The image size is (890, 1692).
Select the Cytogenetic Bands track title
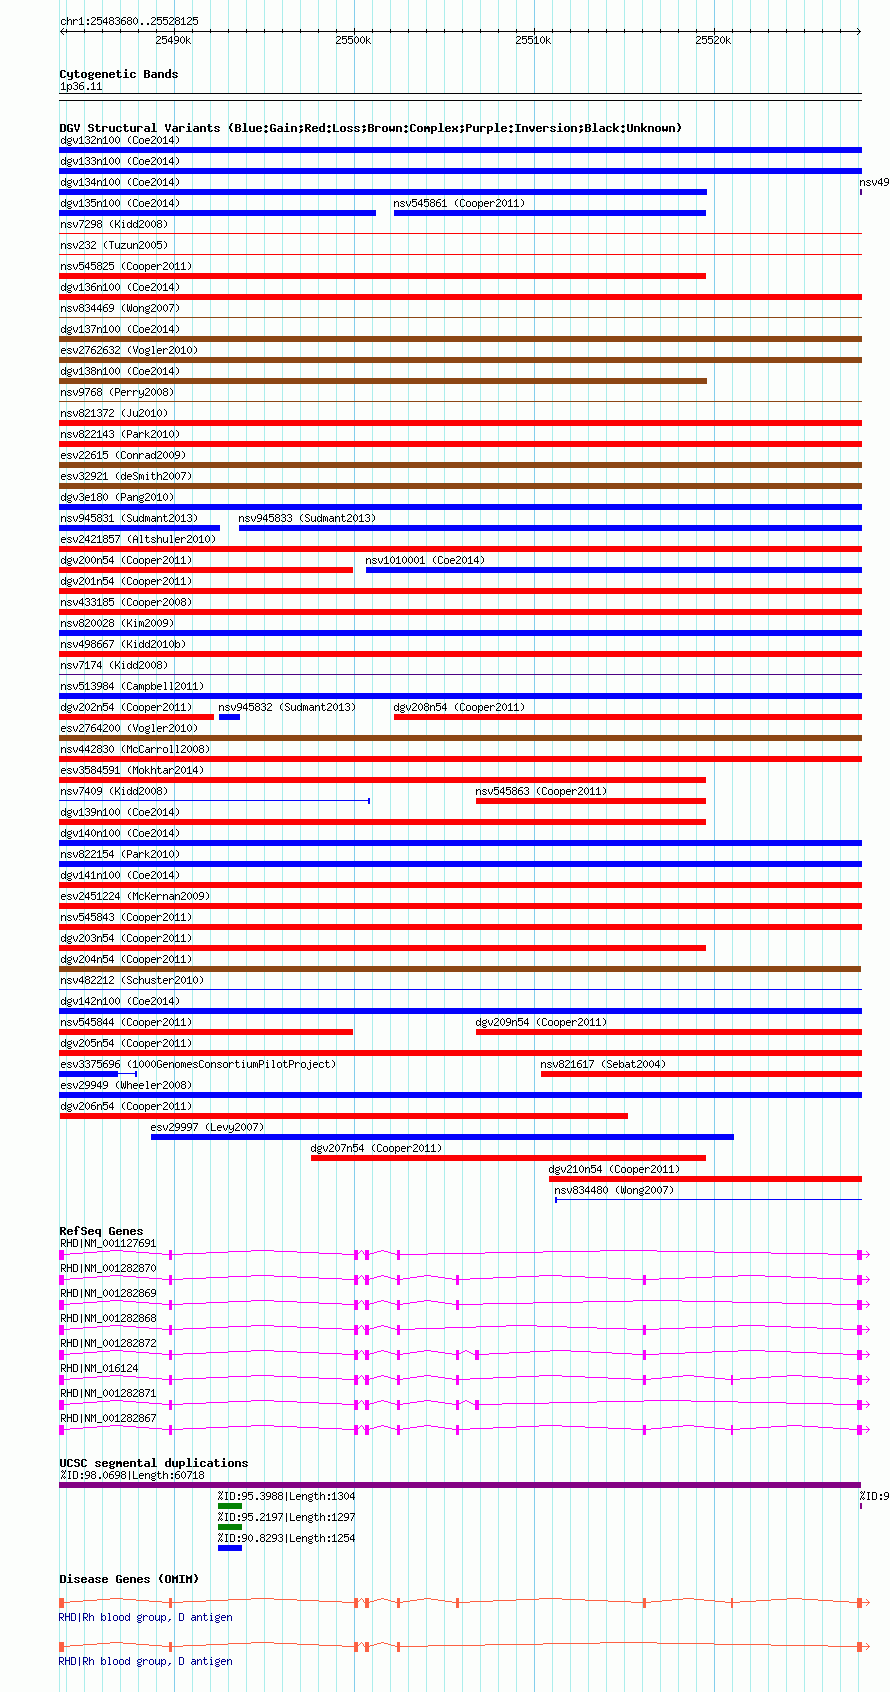click(119, 74)
